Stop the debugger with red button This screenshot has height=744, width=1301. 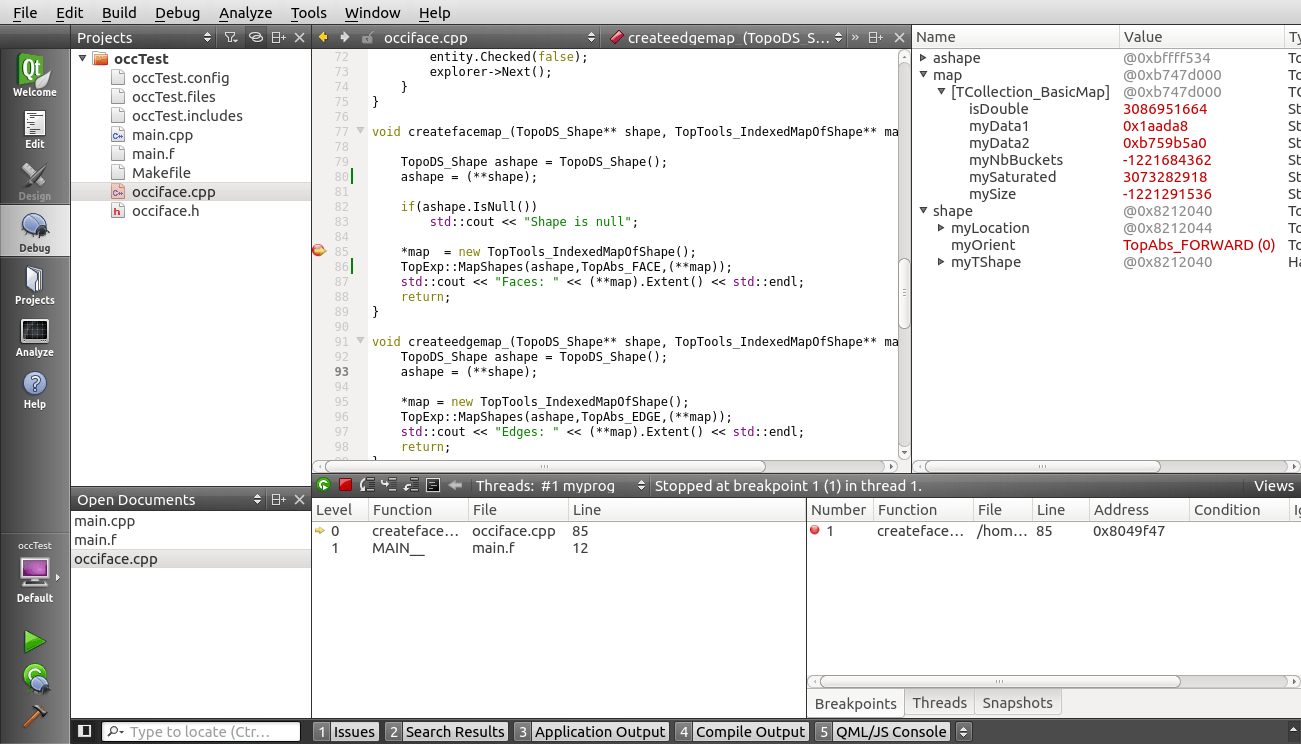(x=345, y=485)
